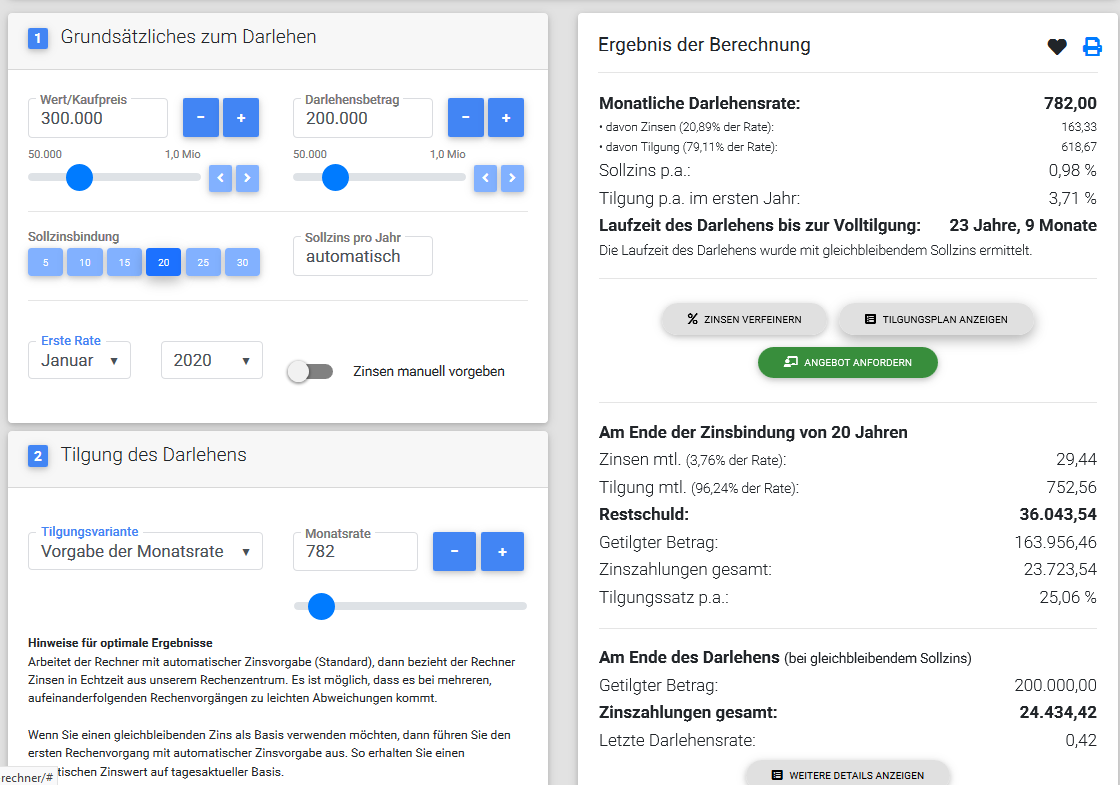This screenshot has height=785, width=1120.
Task: Decrease Darlehensbetrag with minus button
Action: (x=466, y=118)
